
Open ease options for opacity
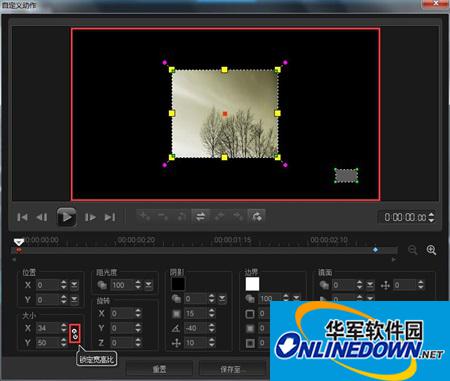click(148, 285)
